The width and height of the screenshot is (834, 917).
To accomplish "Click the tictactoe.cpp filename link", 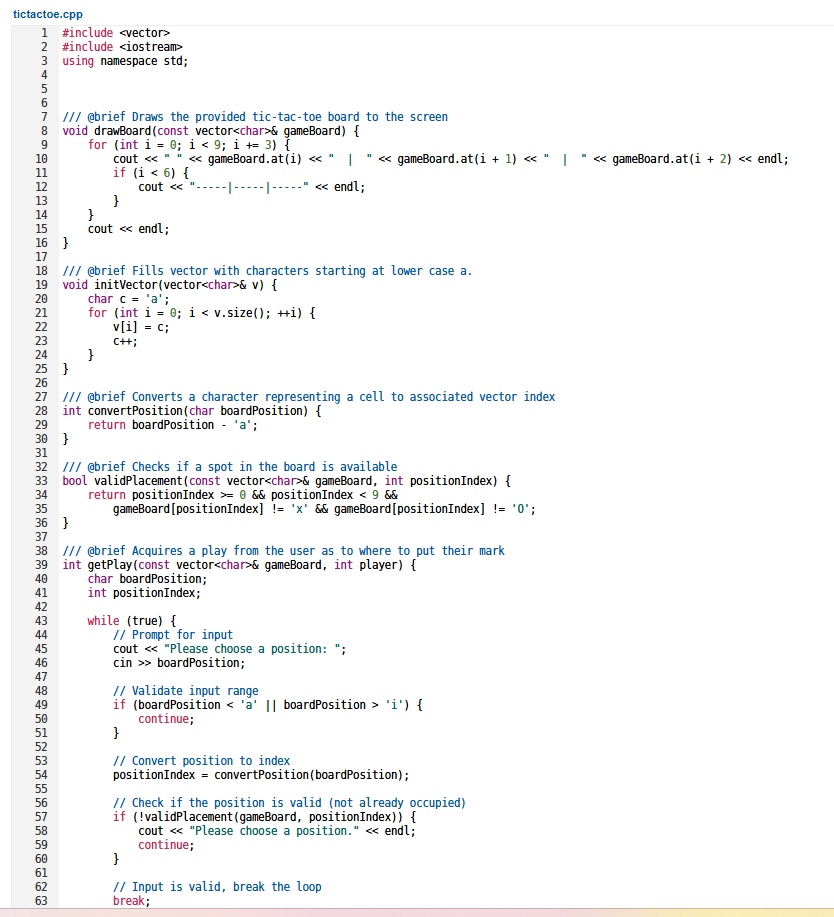I will point(42,14).
